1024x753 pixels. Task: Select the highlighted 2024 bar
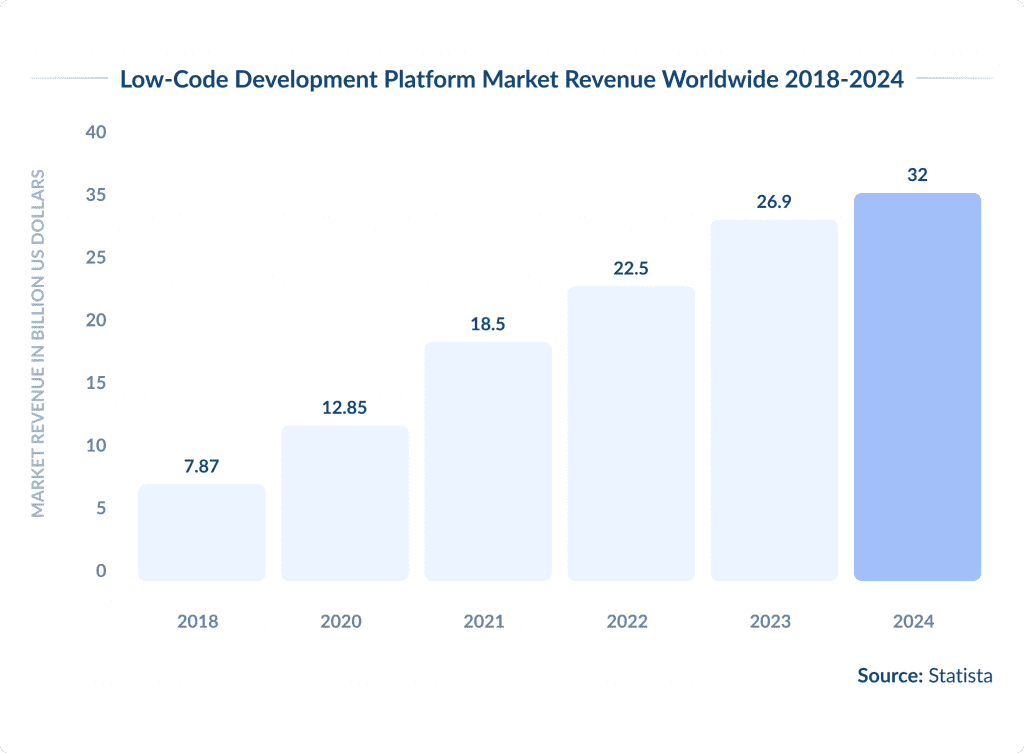click(x=917, y=385)
